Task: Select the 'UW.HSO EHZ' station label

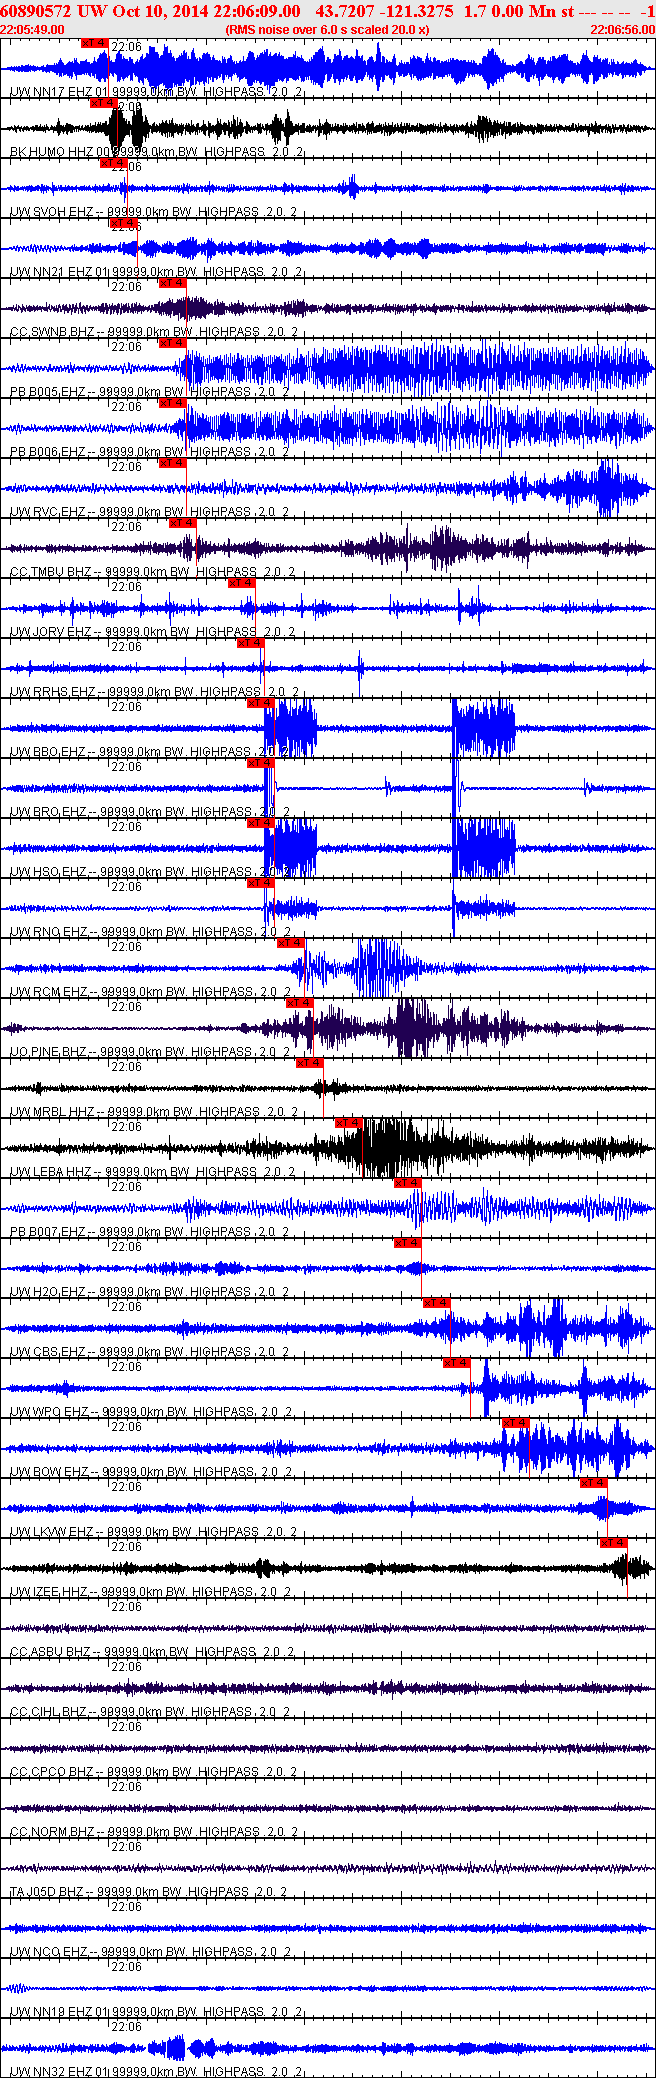Action: (x=48, y=872)
